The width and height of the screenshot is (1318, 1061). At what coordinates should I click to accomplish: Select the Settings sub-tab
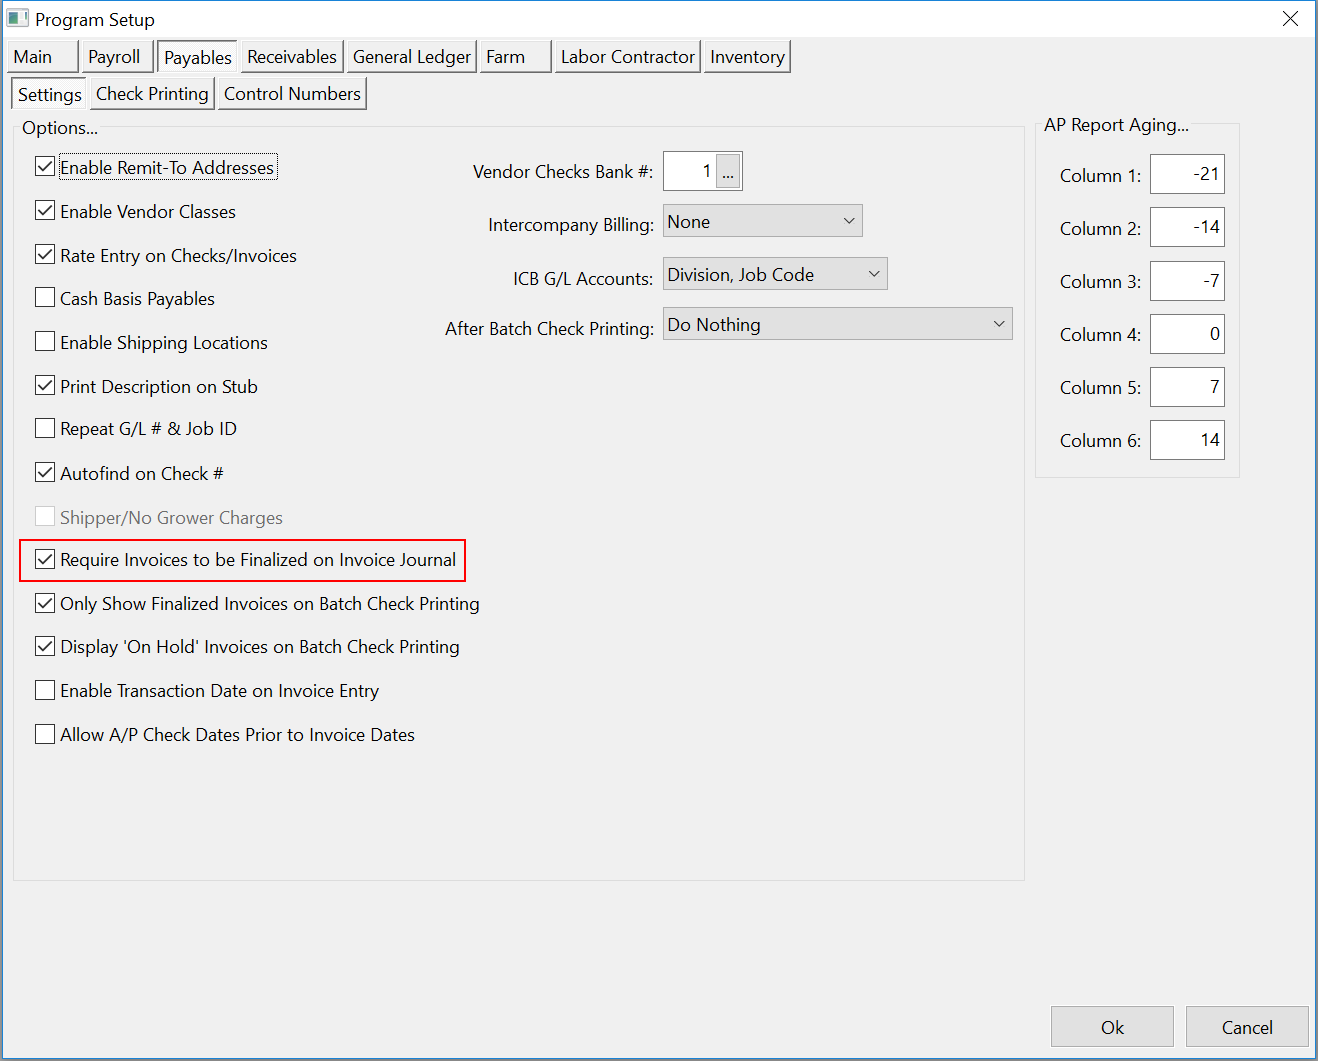50,95
